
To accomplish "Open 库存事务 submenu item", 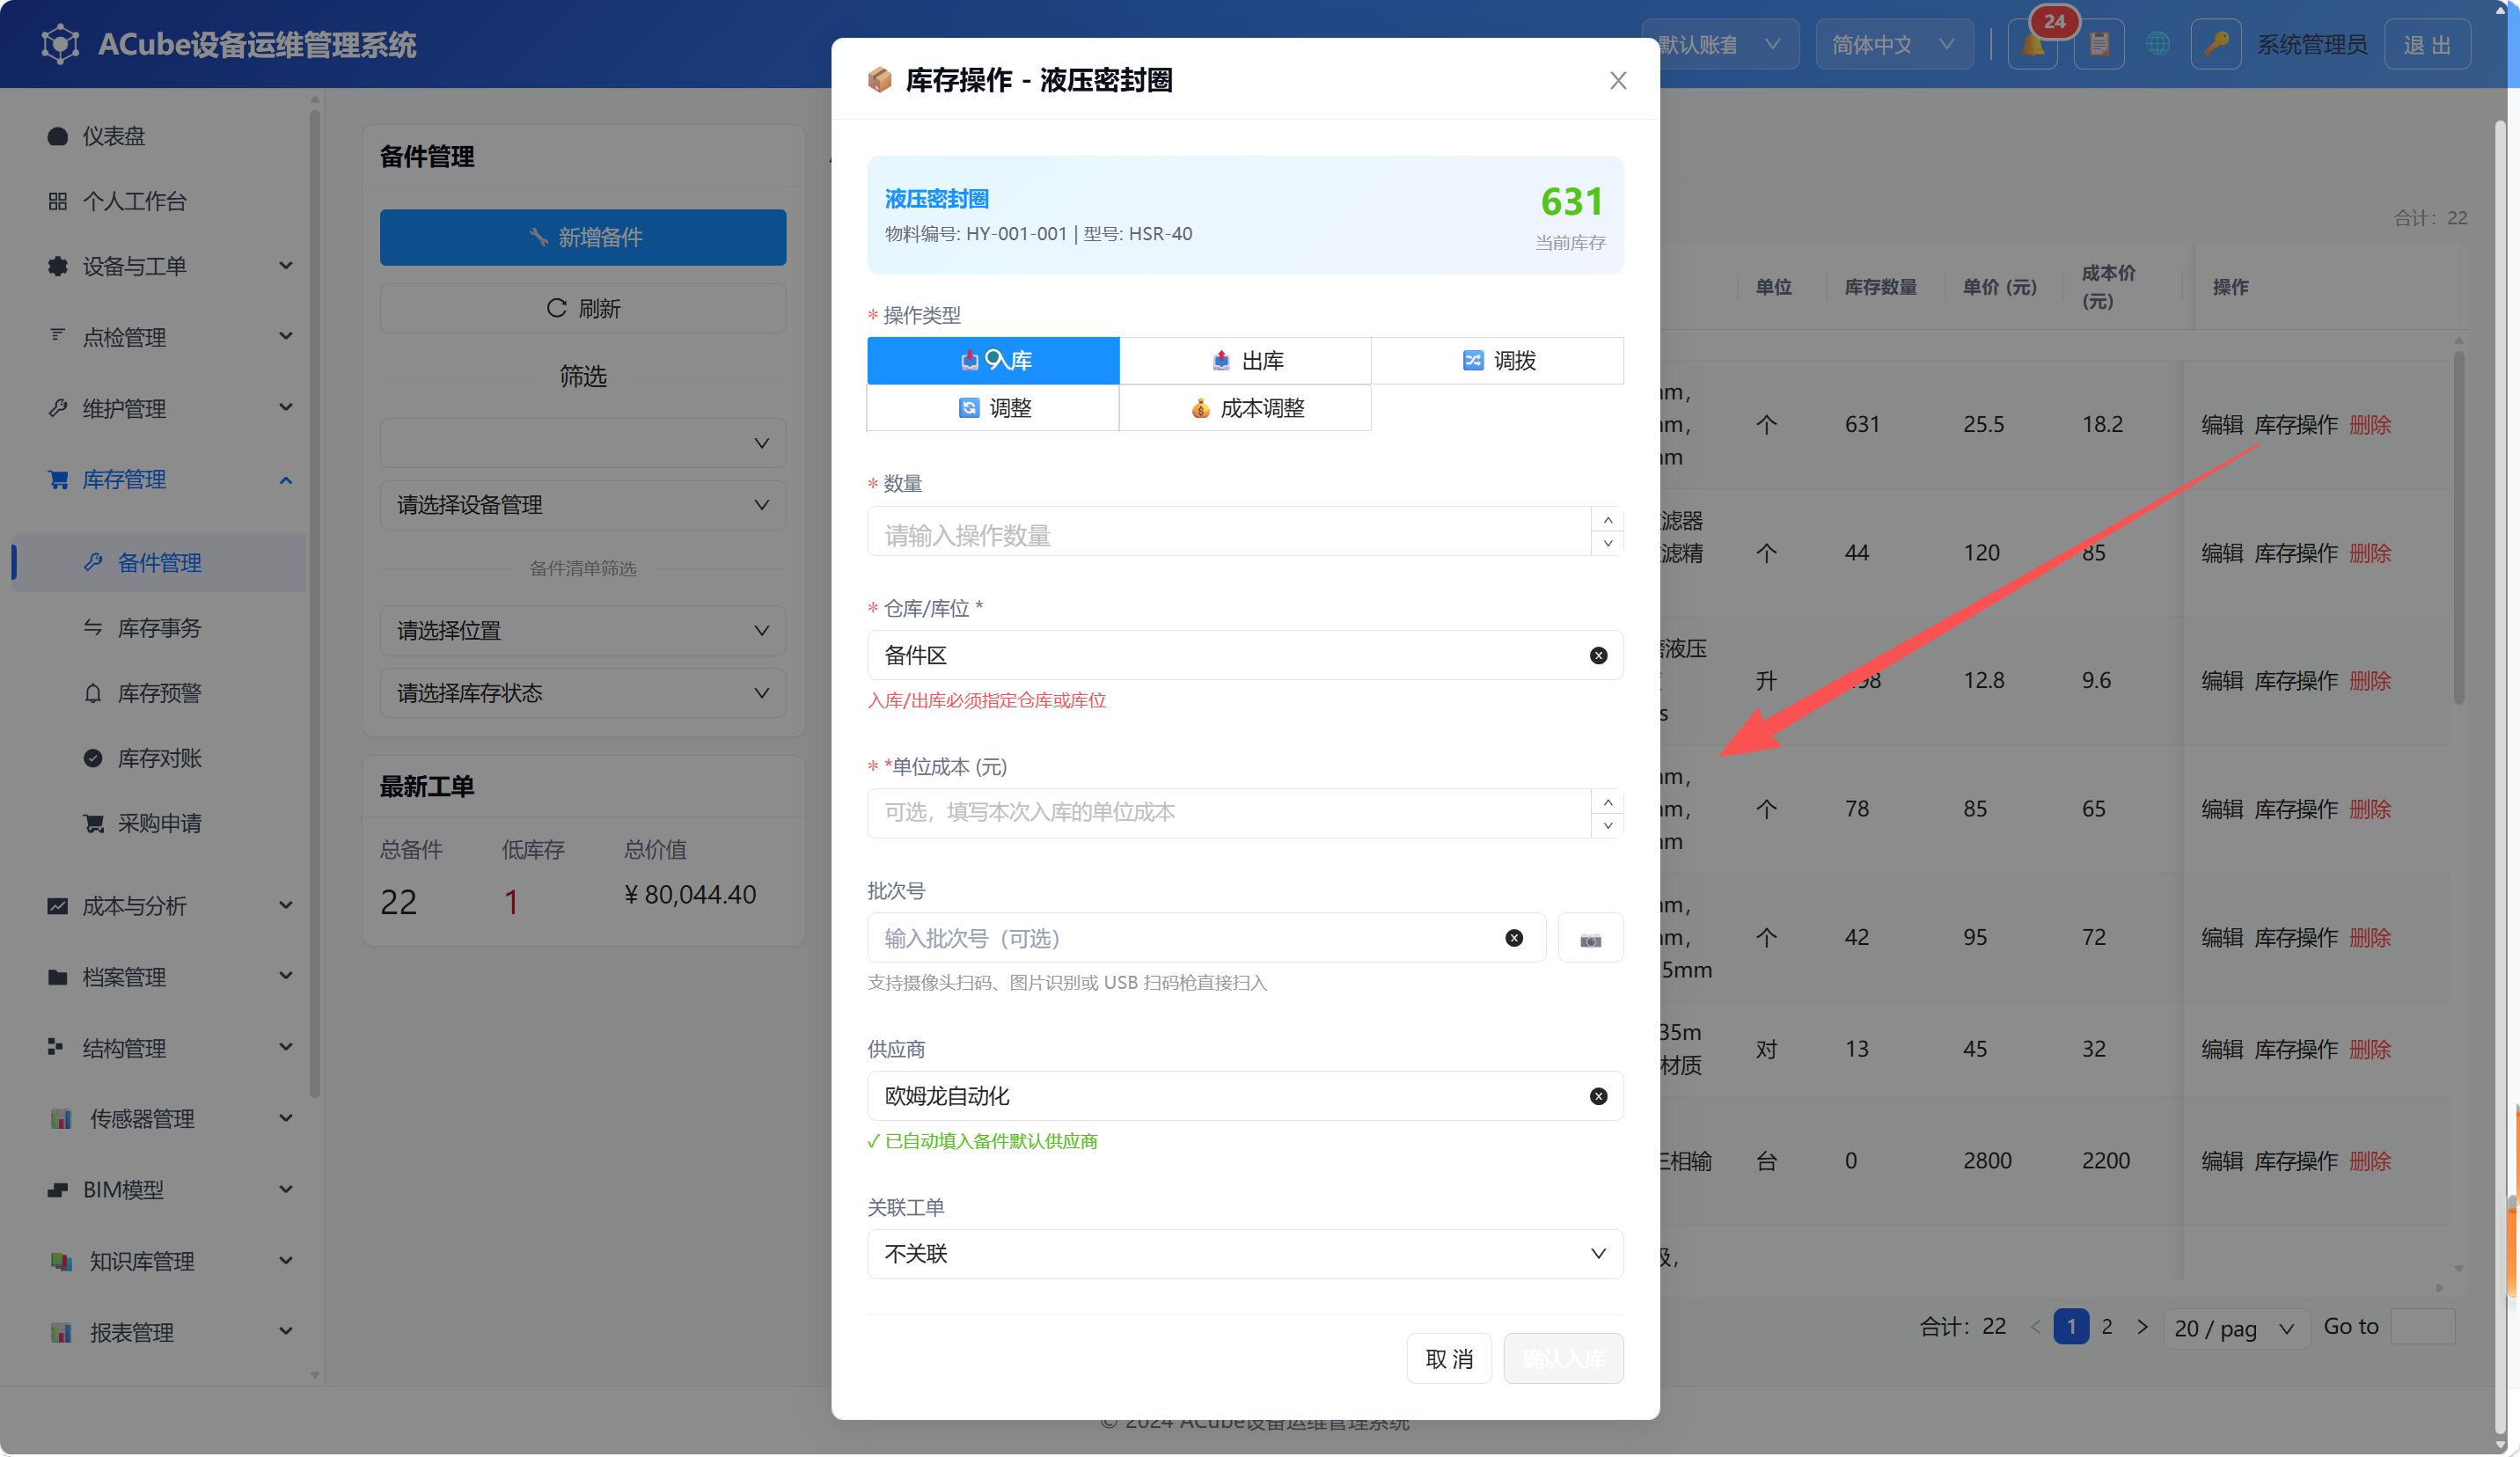I will pyautogui.click(x=160, y=628).
